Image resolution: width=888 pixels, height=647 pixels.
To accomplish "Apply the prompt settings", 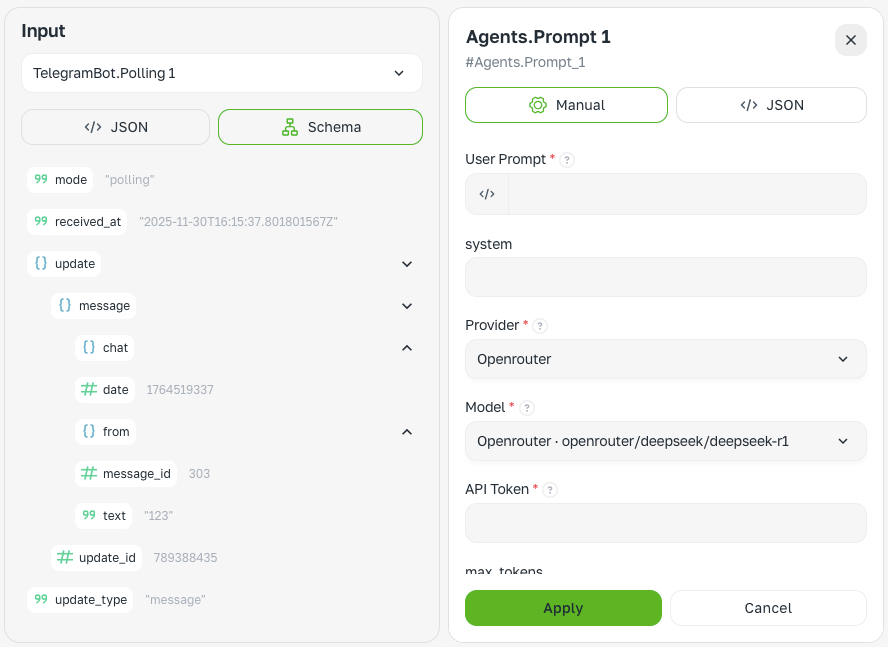I will [x=563, y=608].
